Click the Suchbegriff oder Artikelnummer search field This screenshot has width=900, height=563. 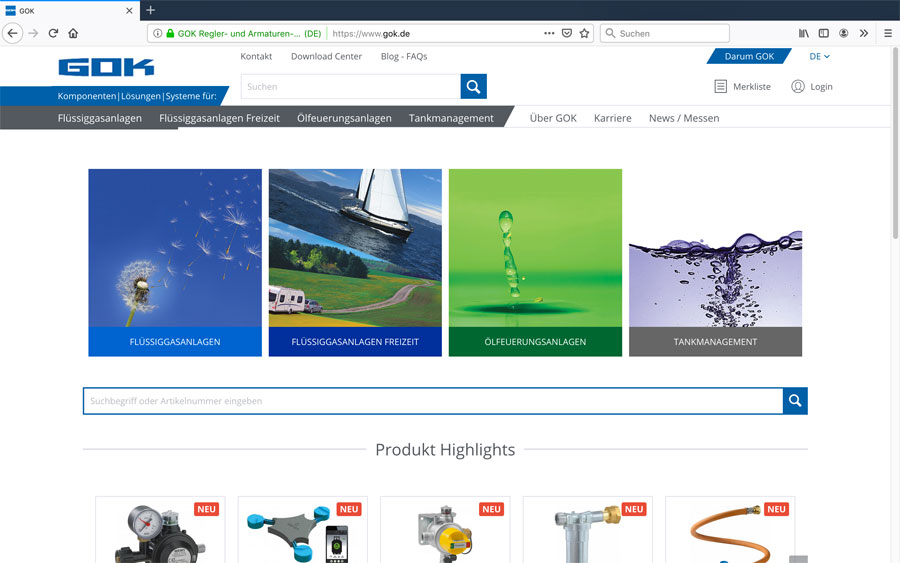coord(433,401)
